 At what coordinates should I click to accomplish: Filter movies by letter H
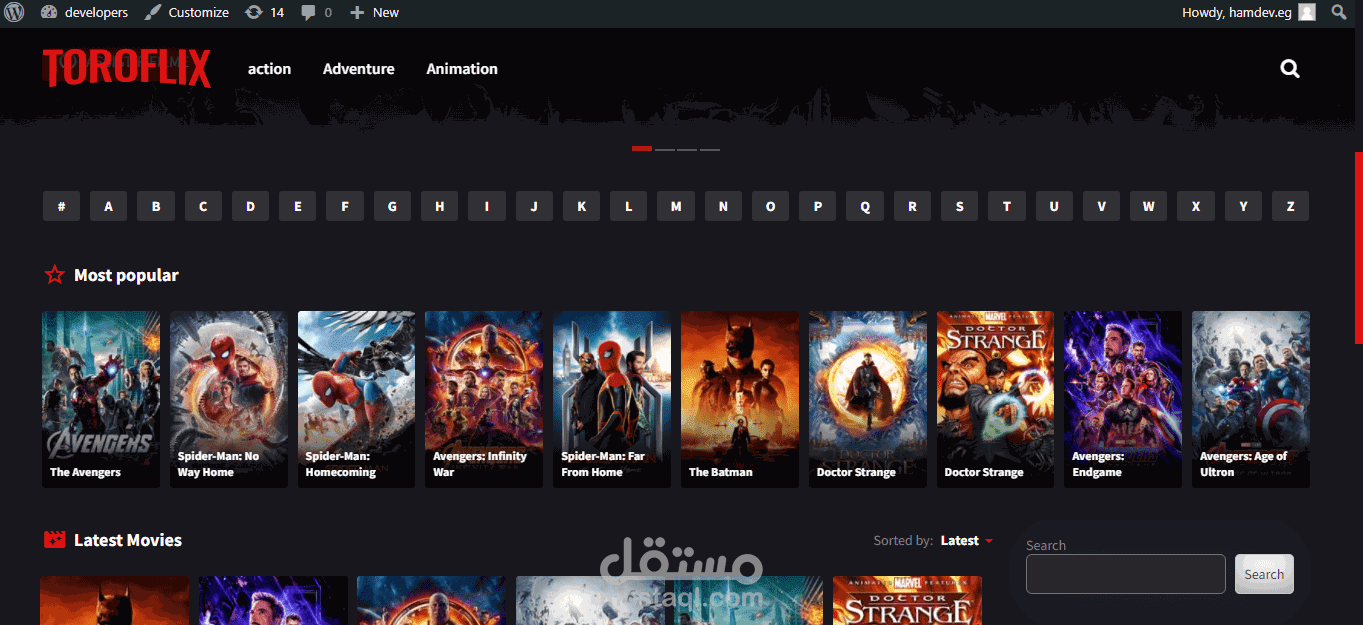pyautogui.click(x=439, y=206)
